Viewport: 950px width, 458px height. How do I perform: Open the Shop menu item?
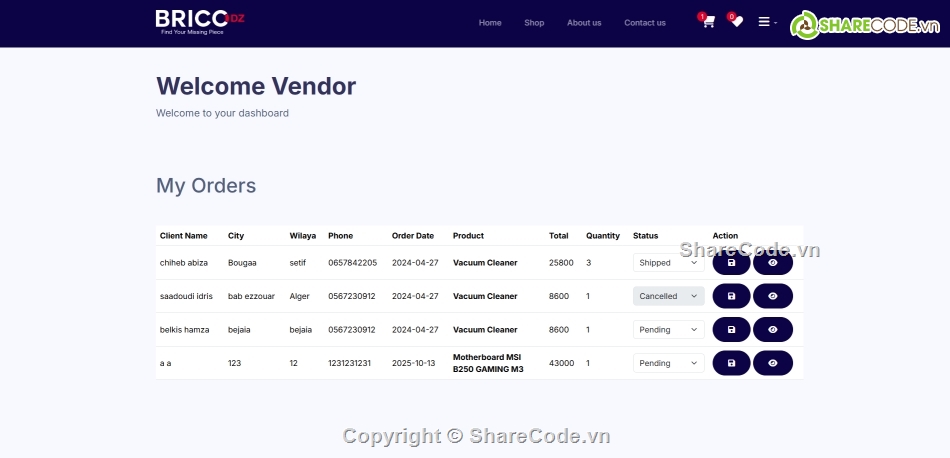pyautogui.click(x=534, y=23)
